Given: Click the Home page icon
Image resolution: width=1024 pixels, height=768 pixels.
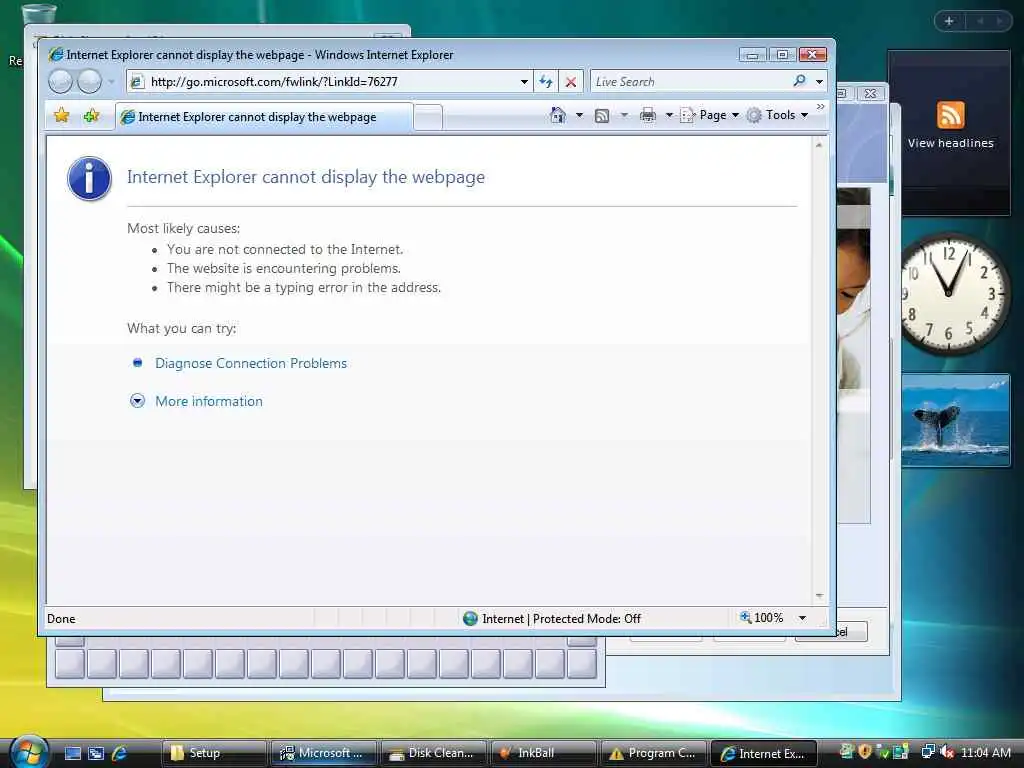Looking at the screenshot, I should pos(558,115).
